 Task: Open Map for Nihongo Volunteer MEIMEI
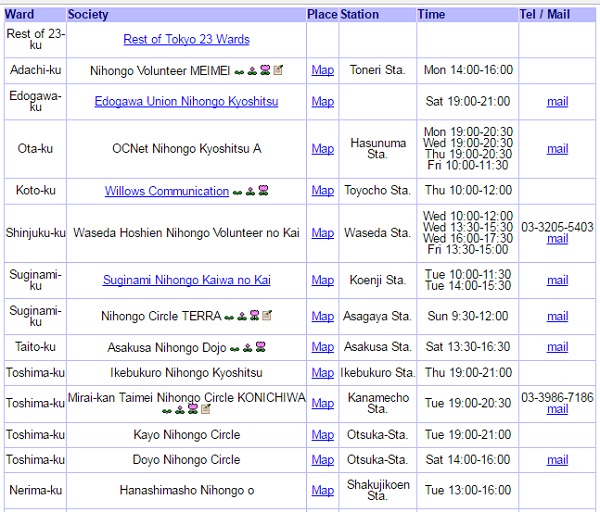pos(323,70)
